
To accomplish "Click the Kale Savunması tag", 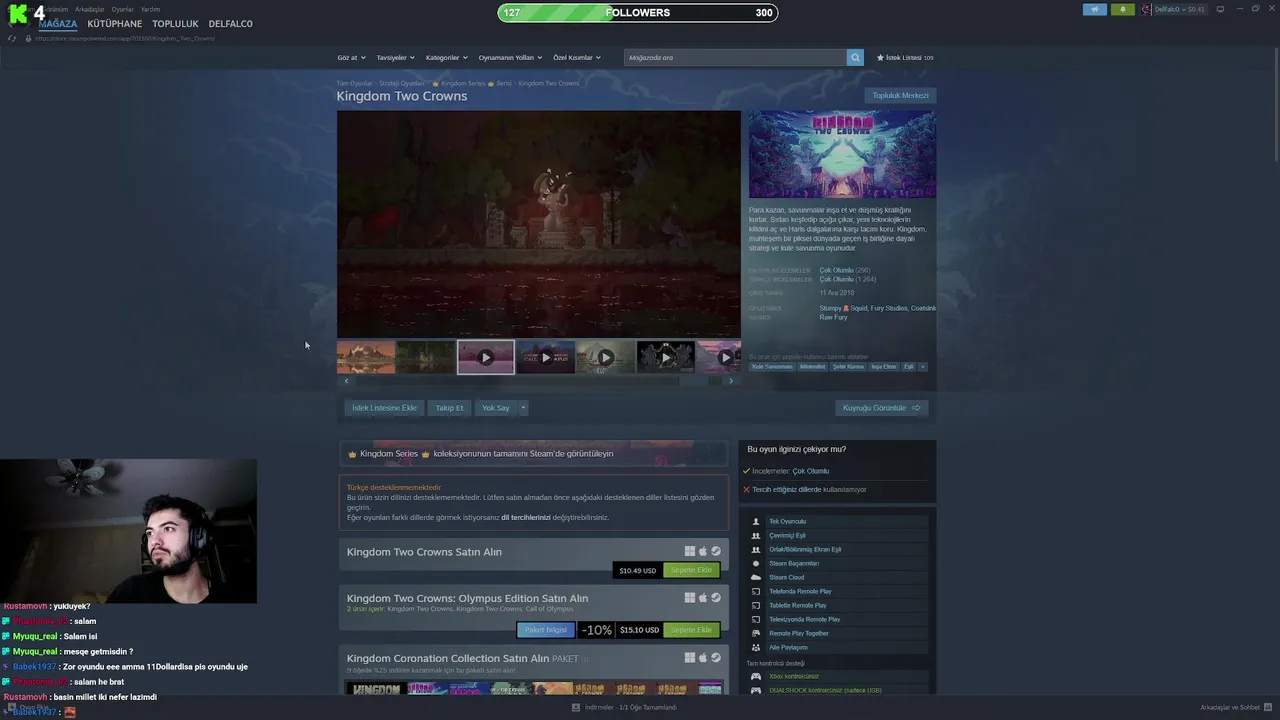I will (x=772, y=367).
